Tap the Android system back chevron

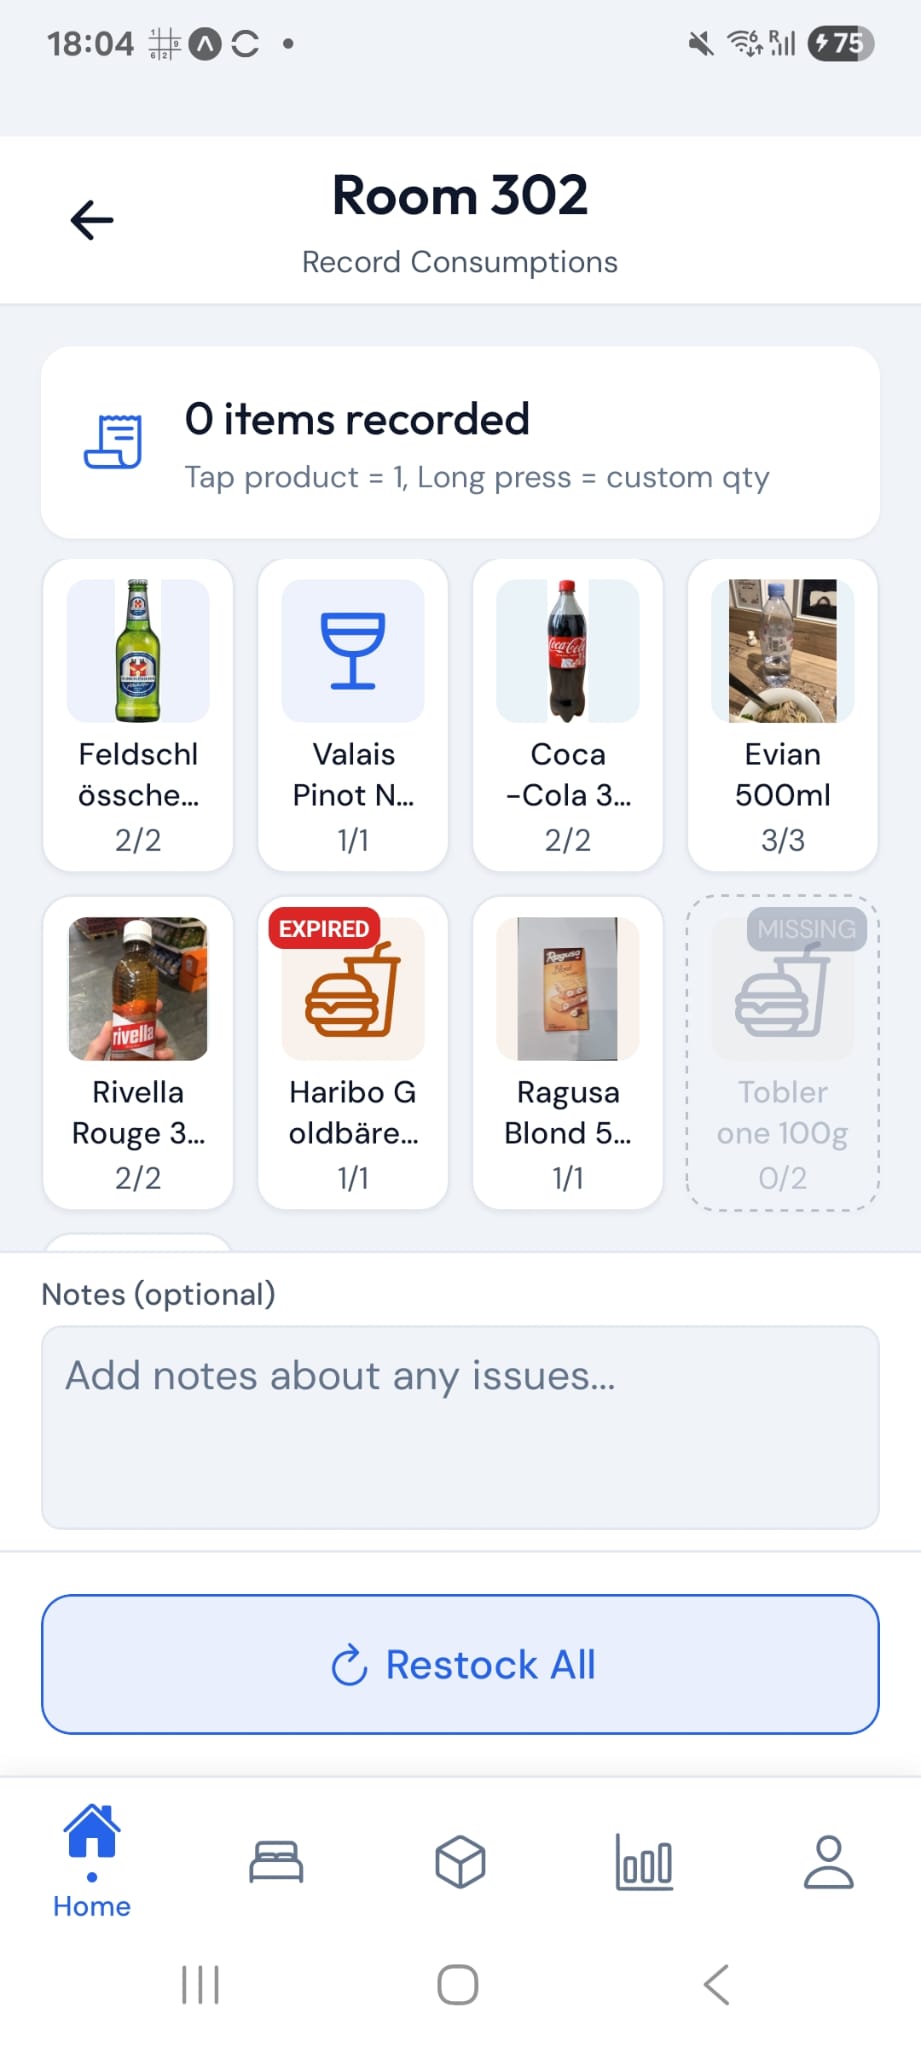point(717,1985)
